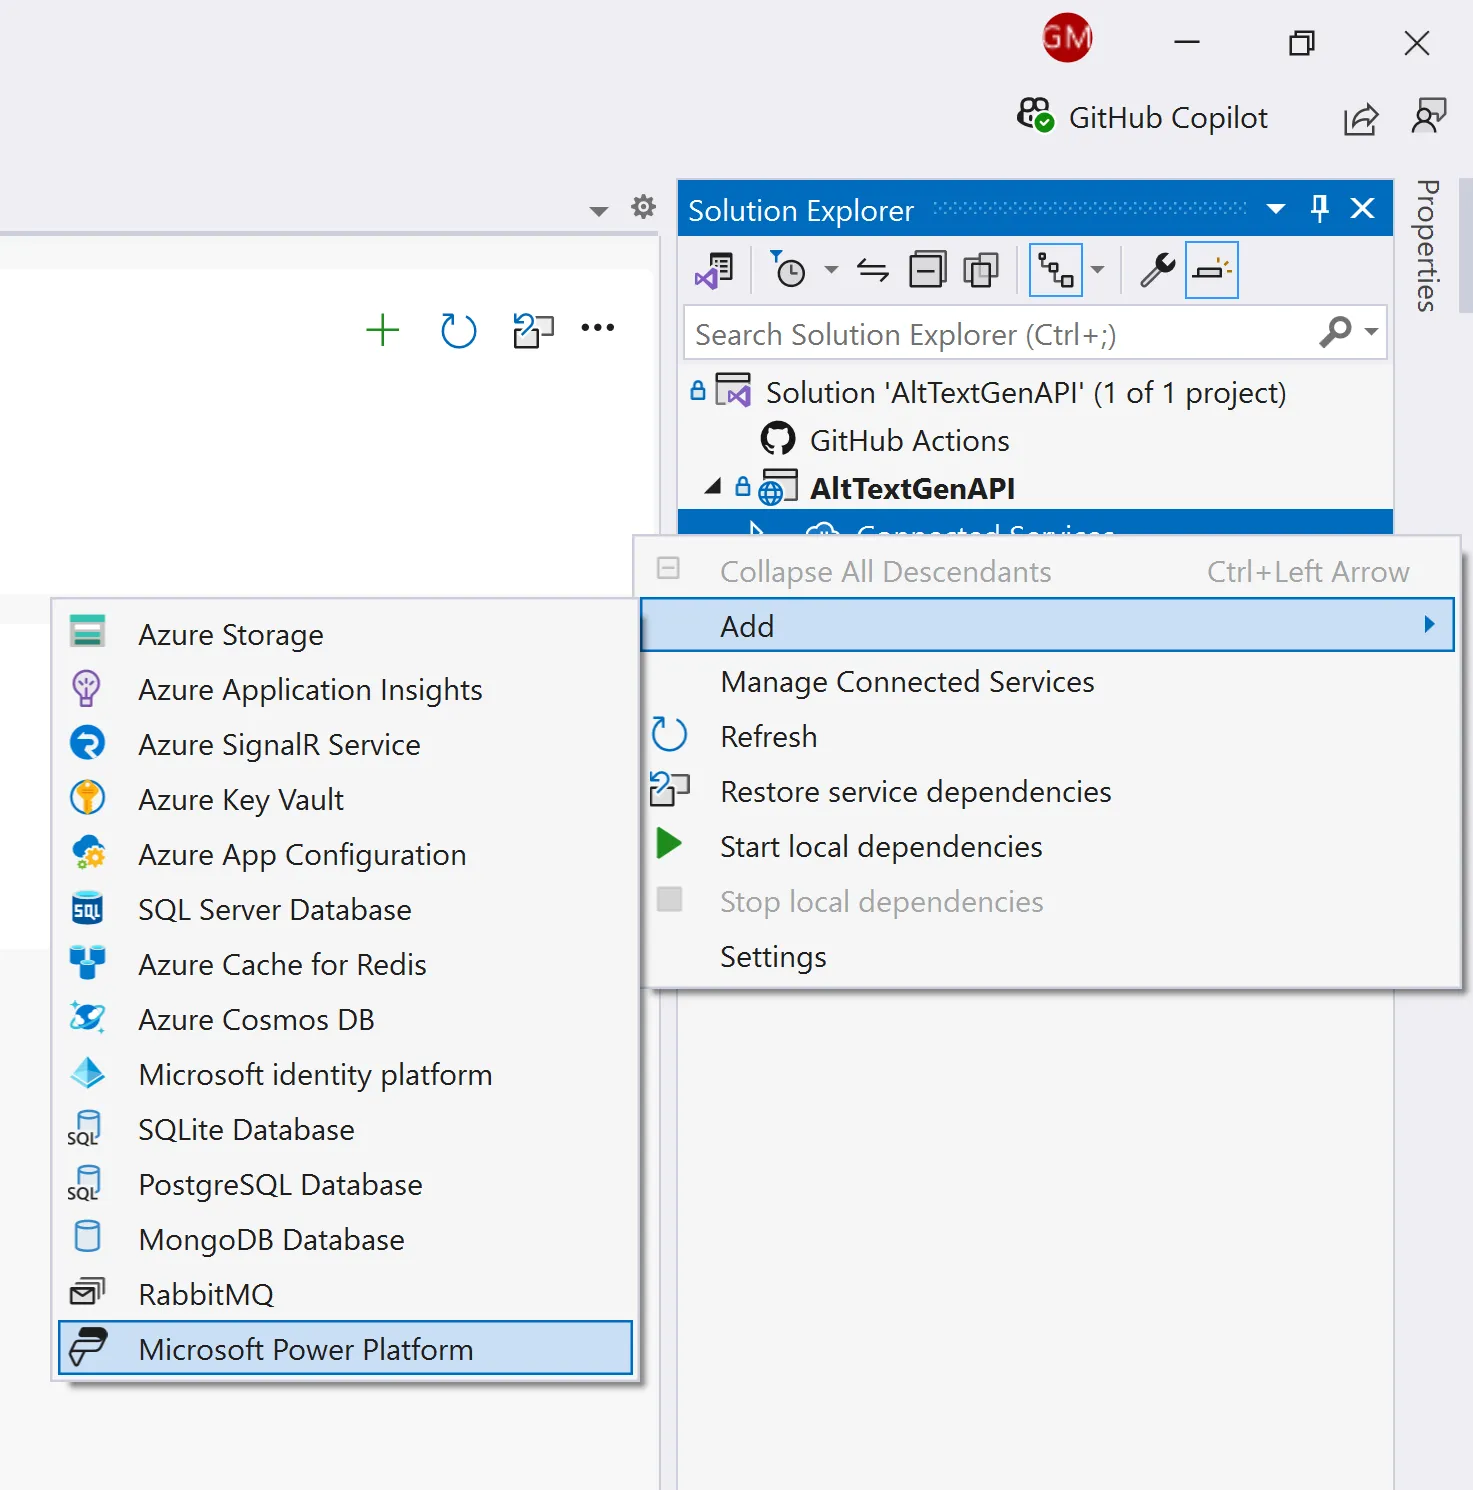Click the Collapse All icon in Solution Explorer toolbar
This screenshot has width=1473, height=1490.
click(927, 270)
